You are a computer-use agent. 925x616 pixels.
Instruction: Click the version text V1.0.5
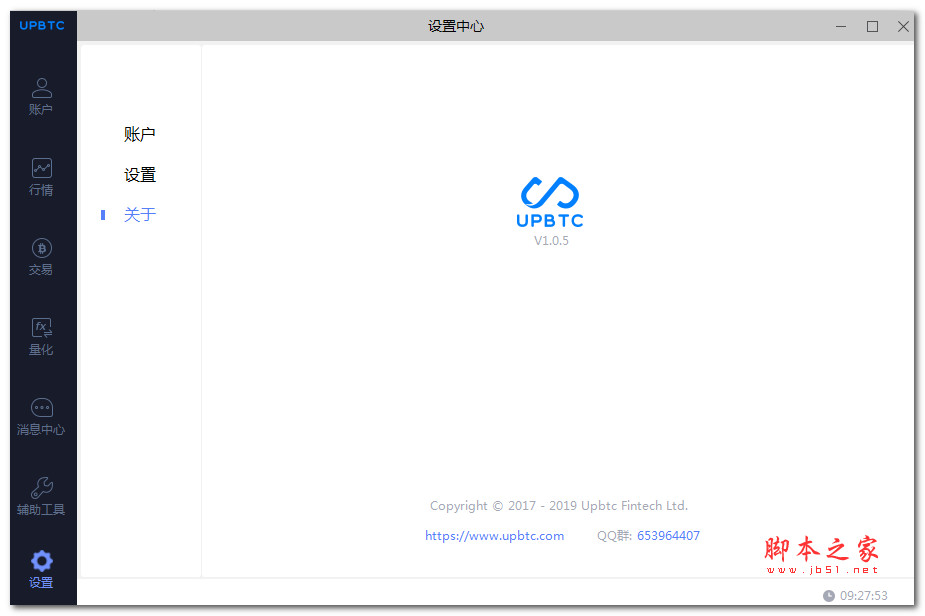click(x=551, y=241)
